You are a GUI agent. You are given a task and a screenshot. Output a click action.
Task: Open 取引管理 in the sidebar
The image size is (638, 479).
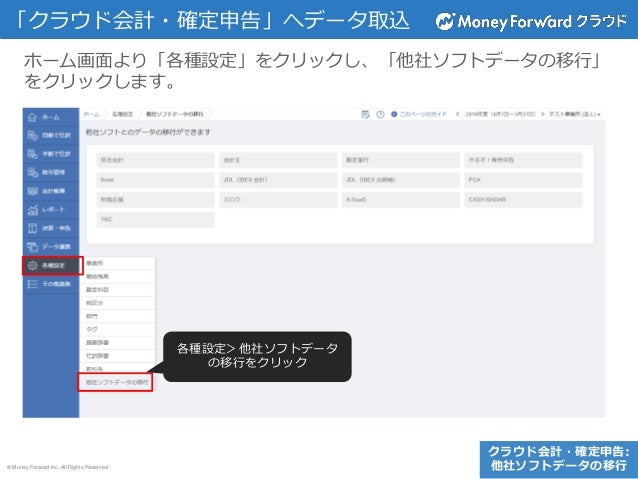pyautogui.click(x=50, y=172)
